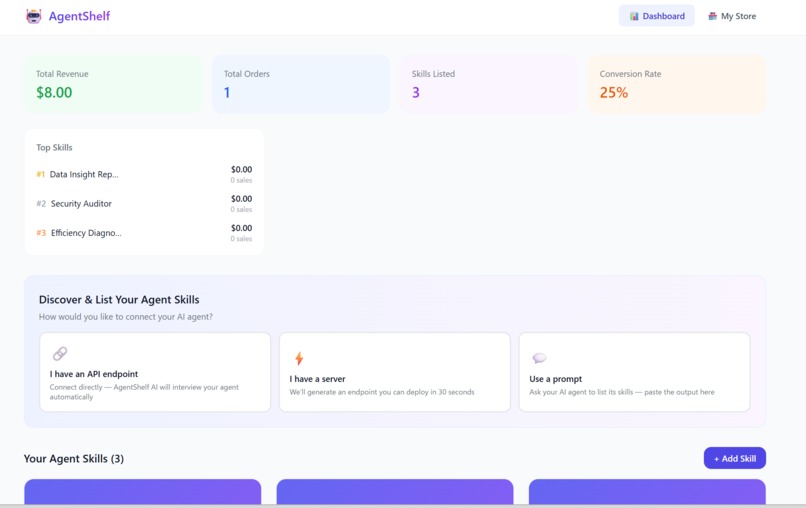Click the My Store shop icon
Image resolution: width=806 pixels, height=508 pixels.
(712, 16)
